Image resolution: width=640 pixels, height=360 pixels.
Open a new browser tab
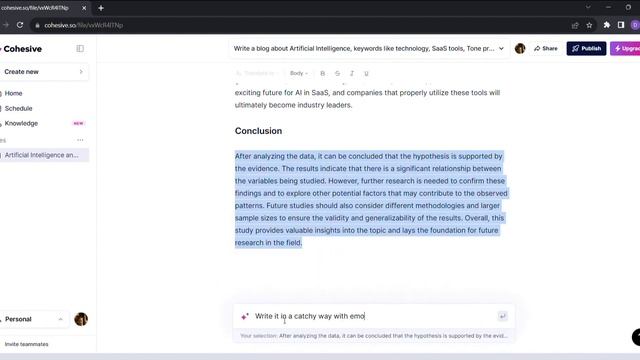click(101, 8)
